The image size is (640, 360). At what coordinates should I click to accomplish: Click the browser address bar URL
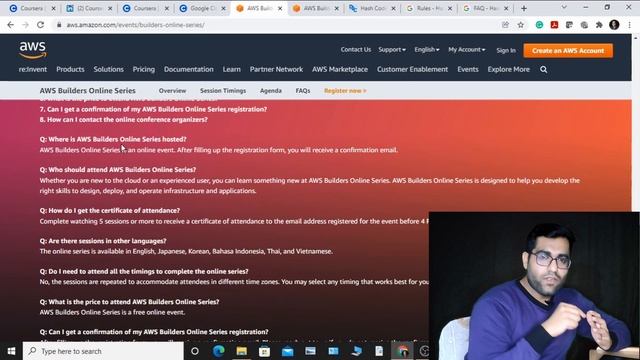pos(136,25)
